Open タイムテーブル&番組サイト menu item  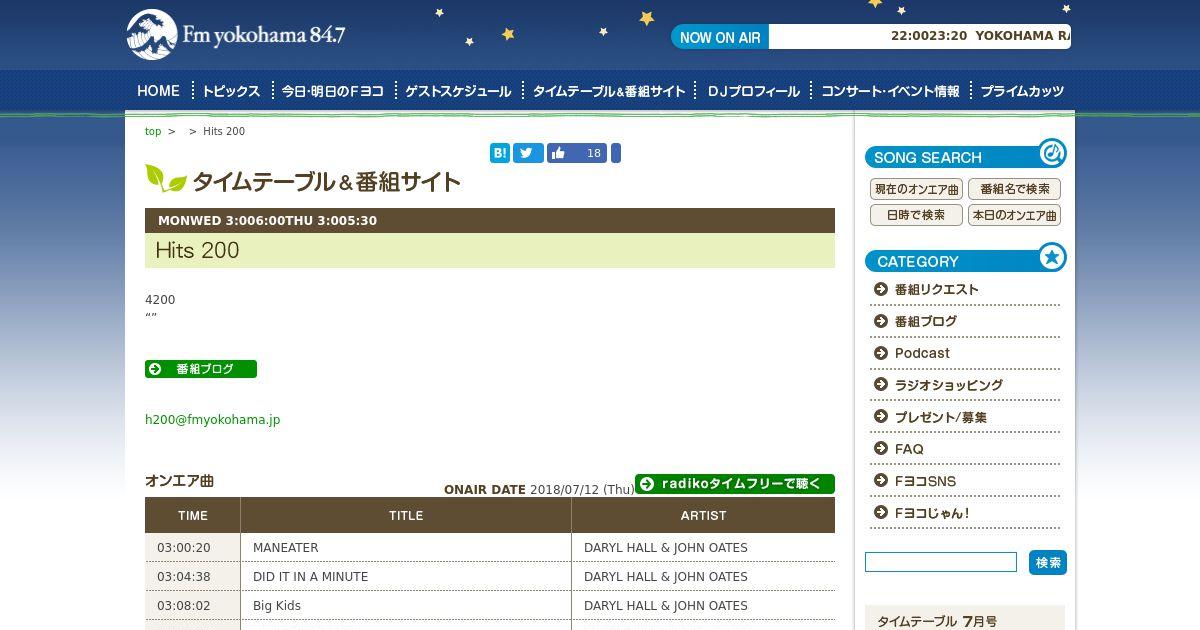coord(609,91)
